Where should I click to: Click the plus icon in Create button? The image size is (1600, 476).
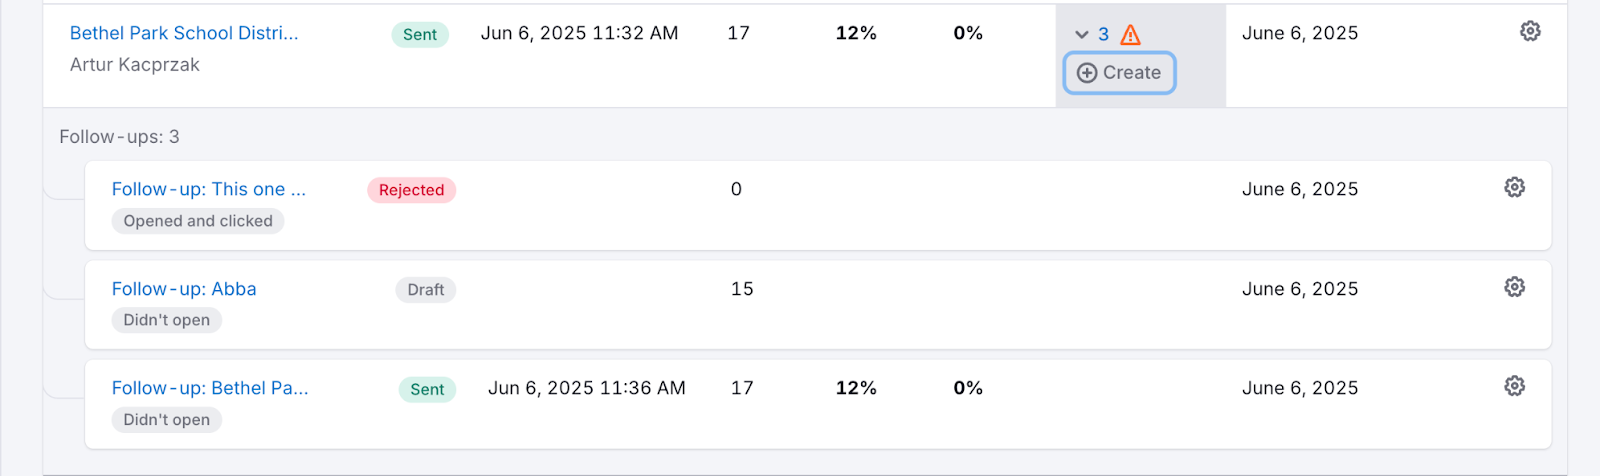(x=1087, y=73)
